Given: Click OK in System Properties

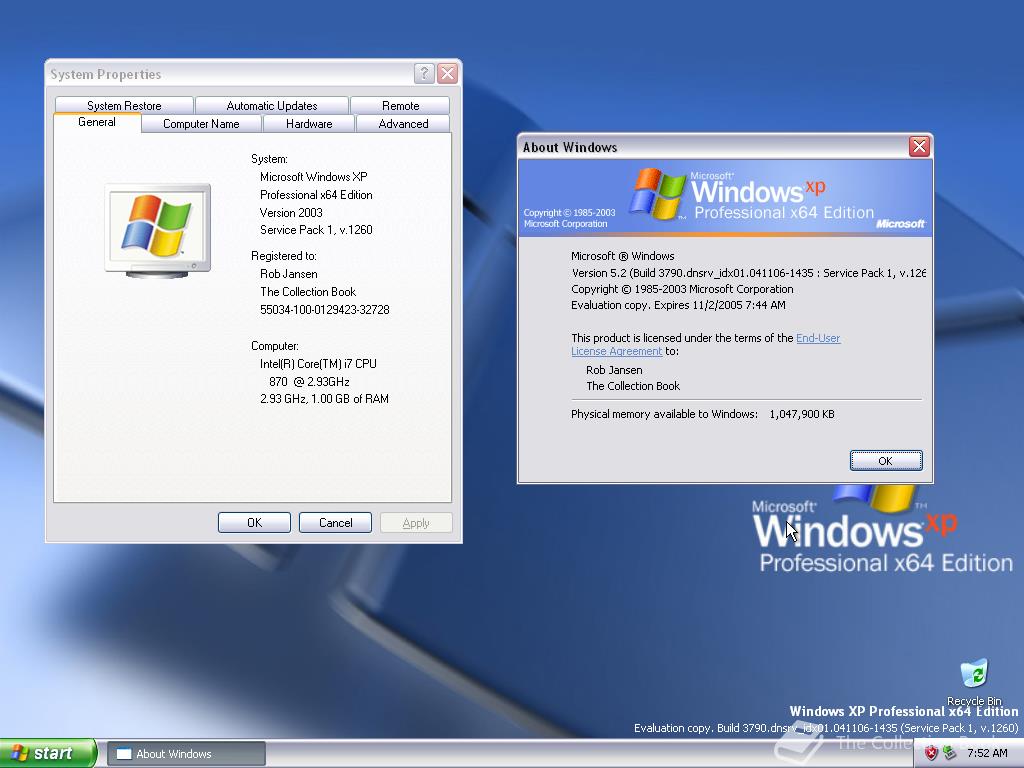Looking at the screenshot, I should point(254,522).
